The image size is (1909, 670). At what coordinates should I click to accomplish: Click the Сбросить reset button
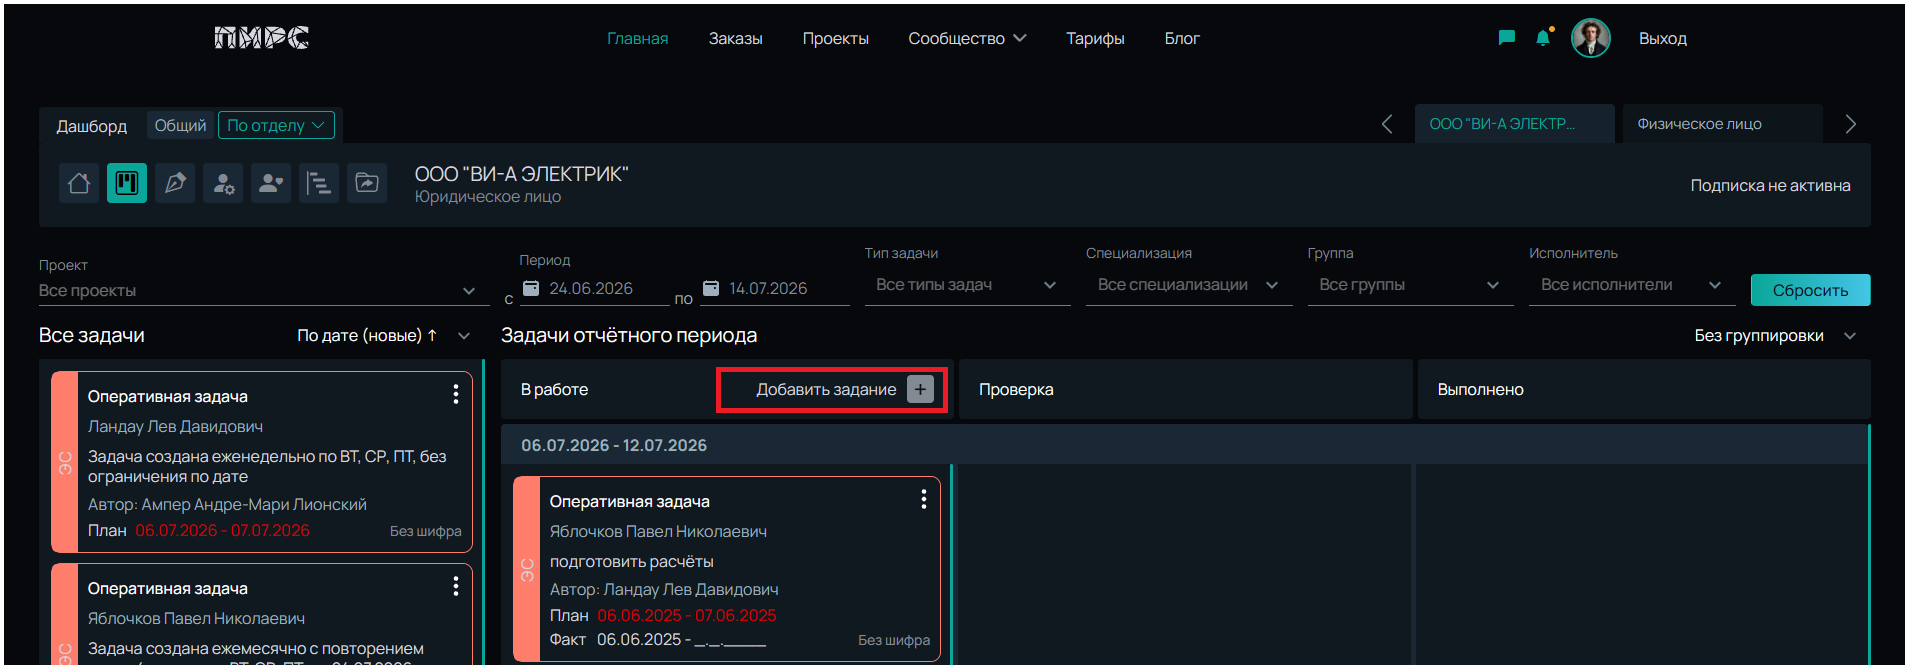[x=1810, y=290]
